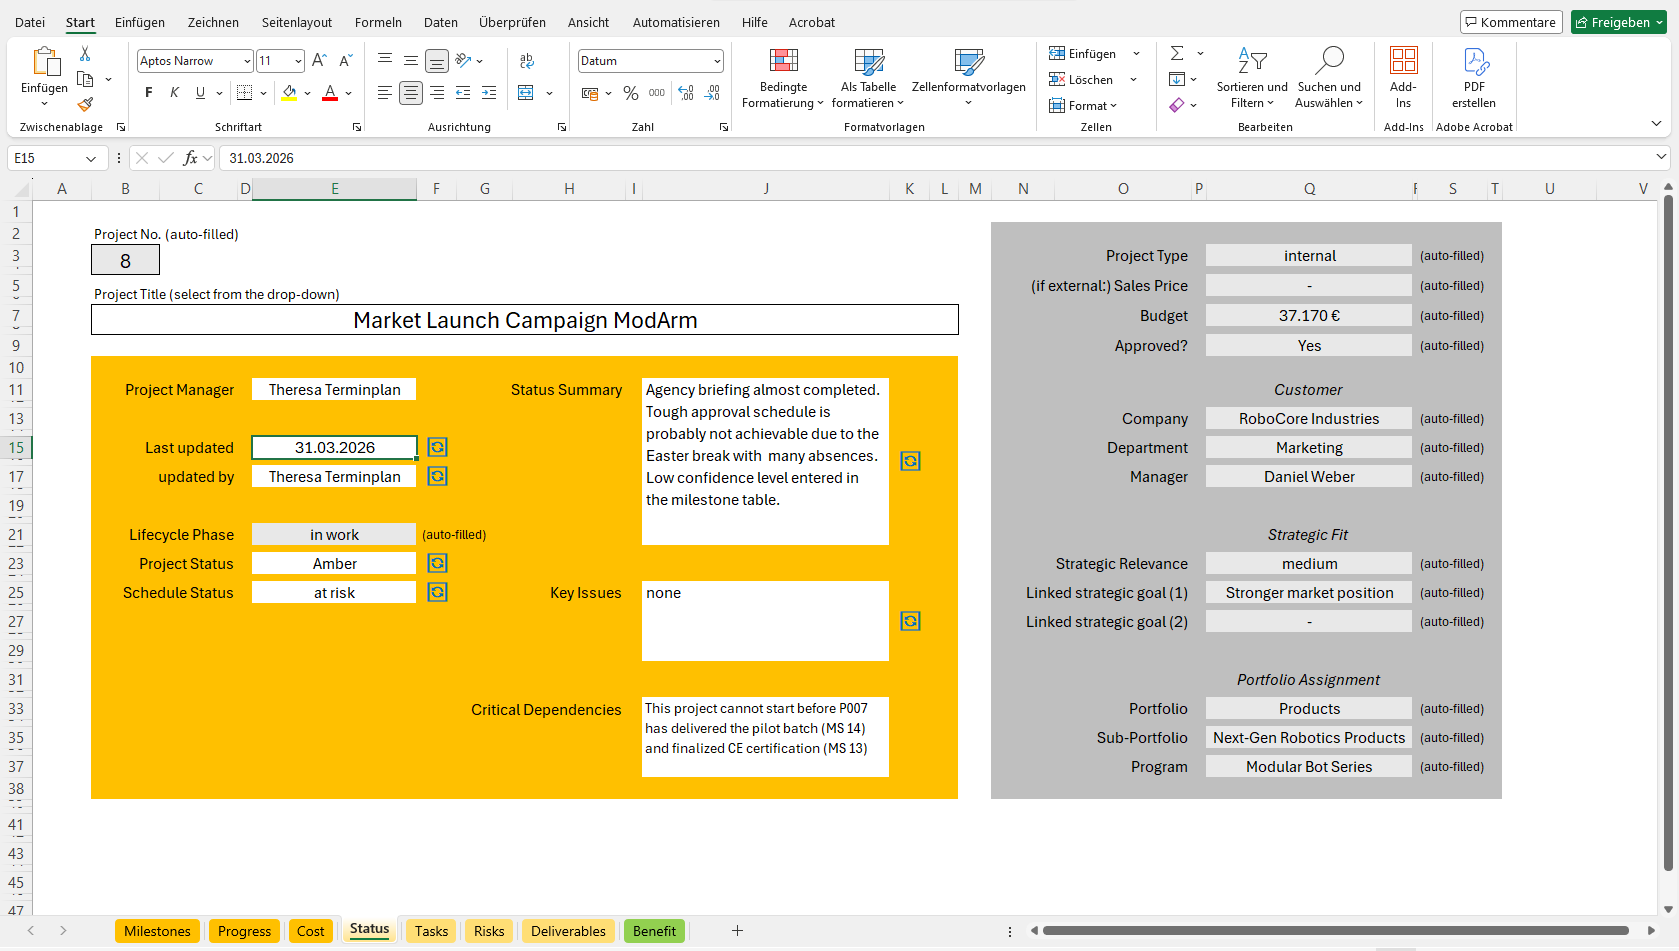1679x951 pixels.
Task: Open the Datum number format dropdown
Action: coord(717,61)
